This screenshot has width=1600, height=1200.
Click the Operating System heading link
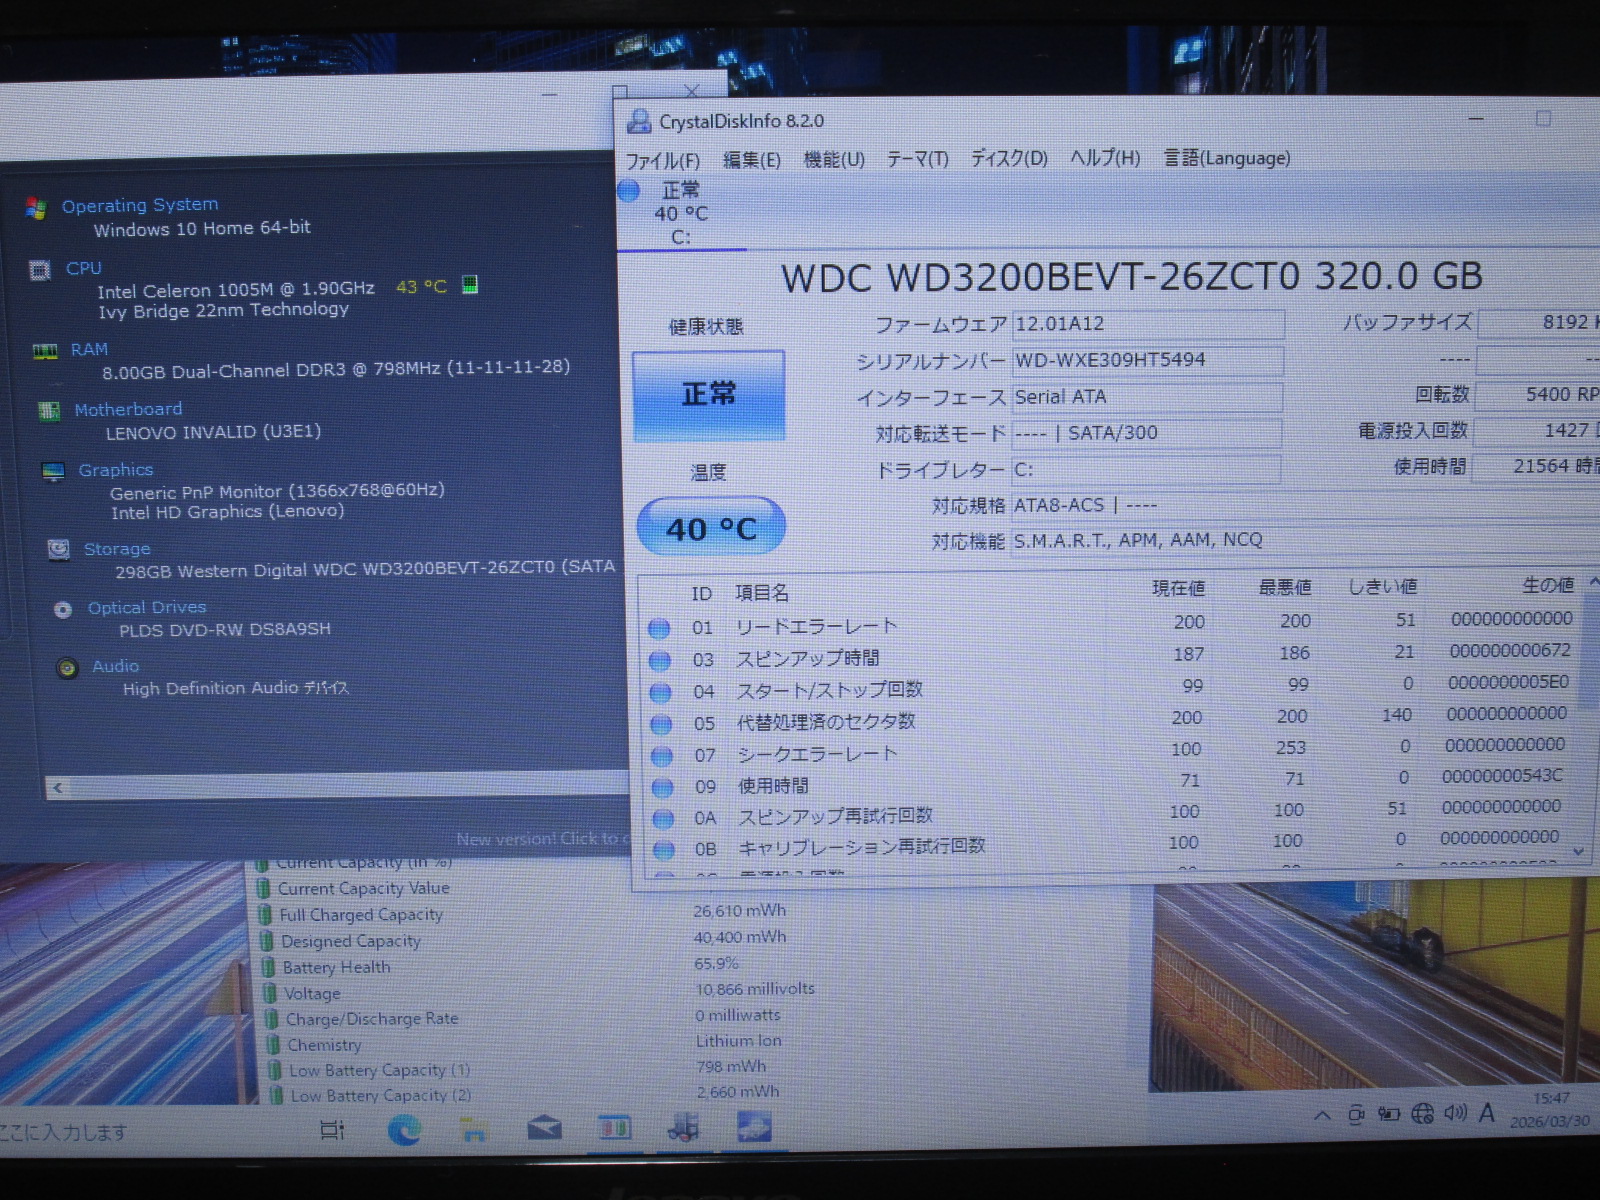click(x=139, y=205)
